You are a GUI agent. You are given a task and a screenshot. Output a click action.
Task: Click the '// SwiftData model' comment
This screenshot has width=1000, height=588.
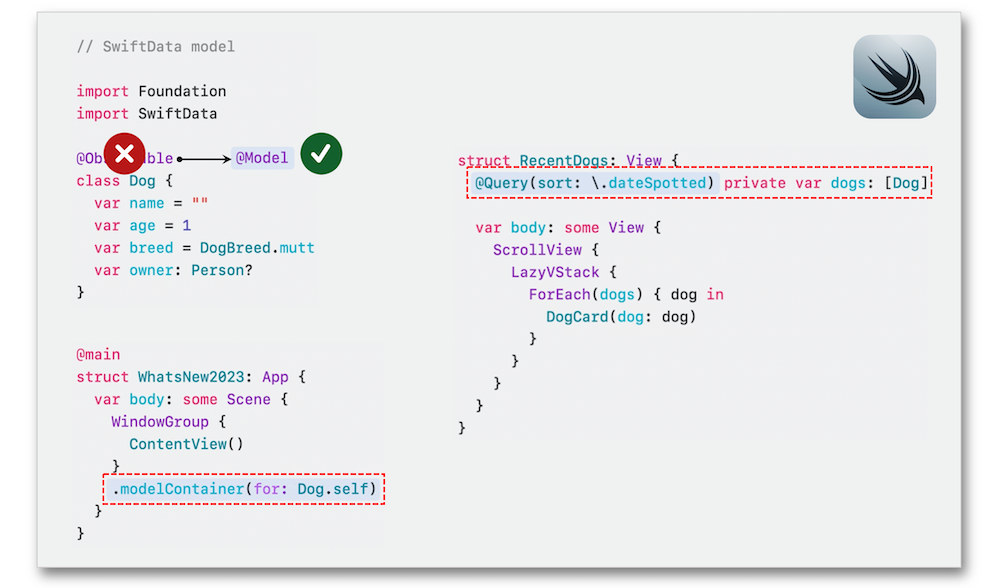tap(155, 47)
